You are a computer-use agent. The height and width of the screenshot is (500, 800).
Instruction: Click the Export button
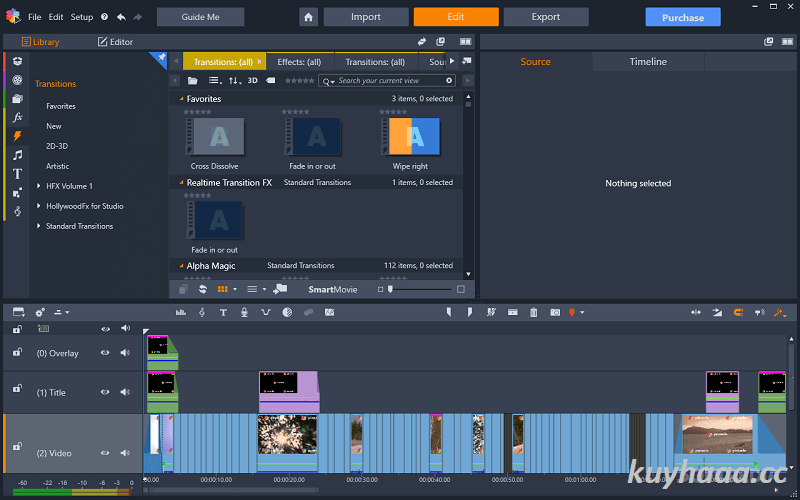click(546, 17)
